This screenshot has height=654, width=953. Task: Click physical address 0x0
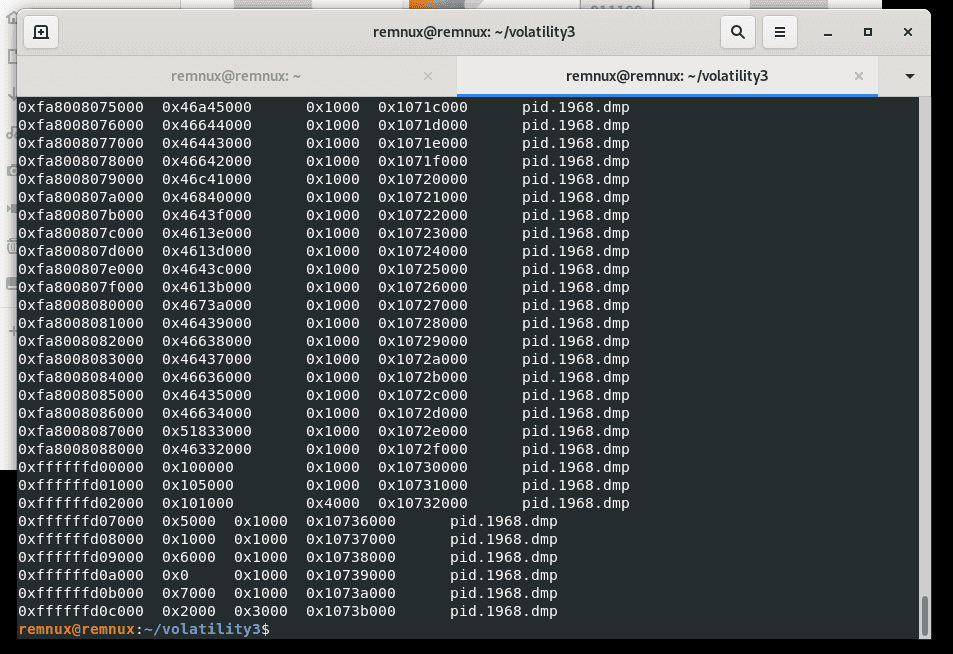point(175,576)
